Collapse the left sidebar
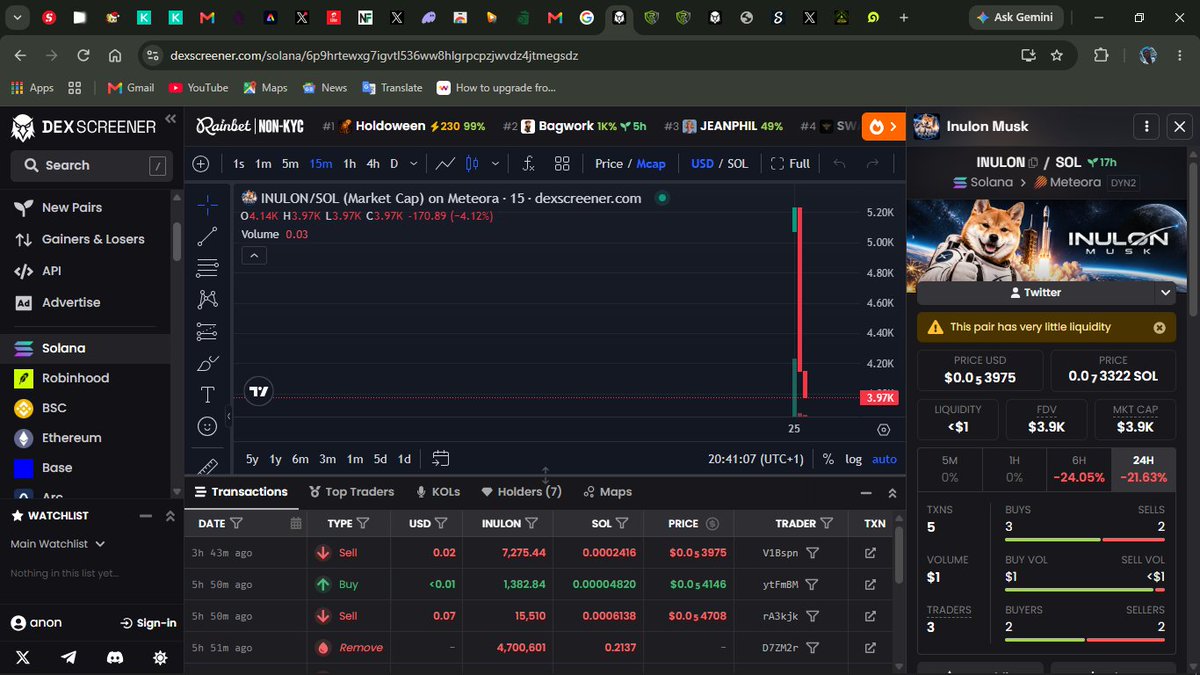Image resolution: width=1200 pixels, height=675 pixels. [170, 119]
